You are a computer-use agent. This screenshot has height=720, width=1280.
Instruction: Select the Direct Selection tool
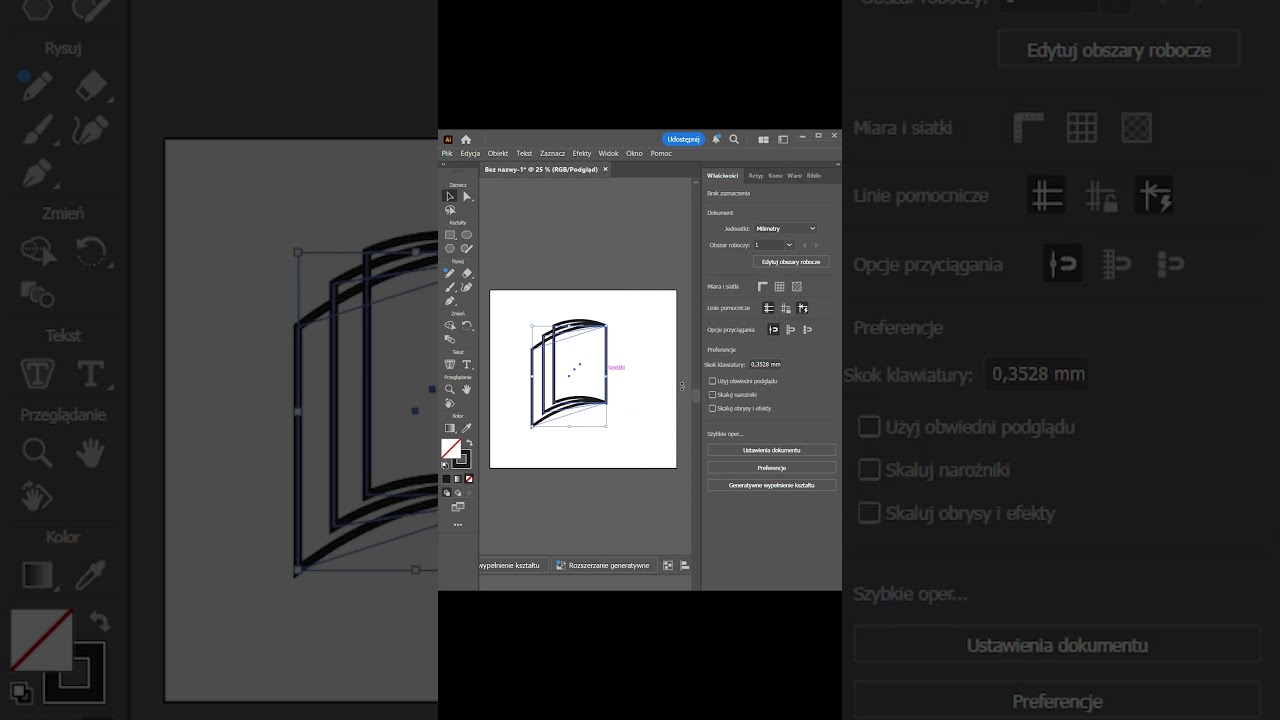coord(467,196)
